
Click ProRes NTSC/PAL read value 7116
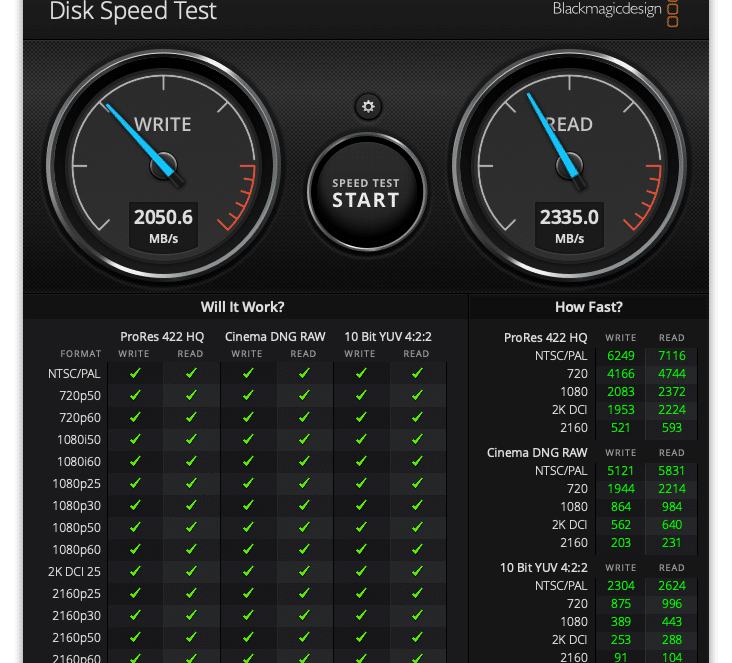pos(672,356)
